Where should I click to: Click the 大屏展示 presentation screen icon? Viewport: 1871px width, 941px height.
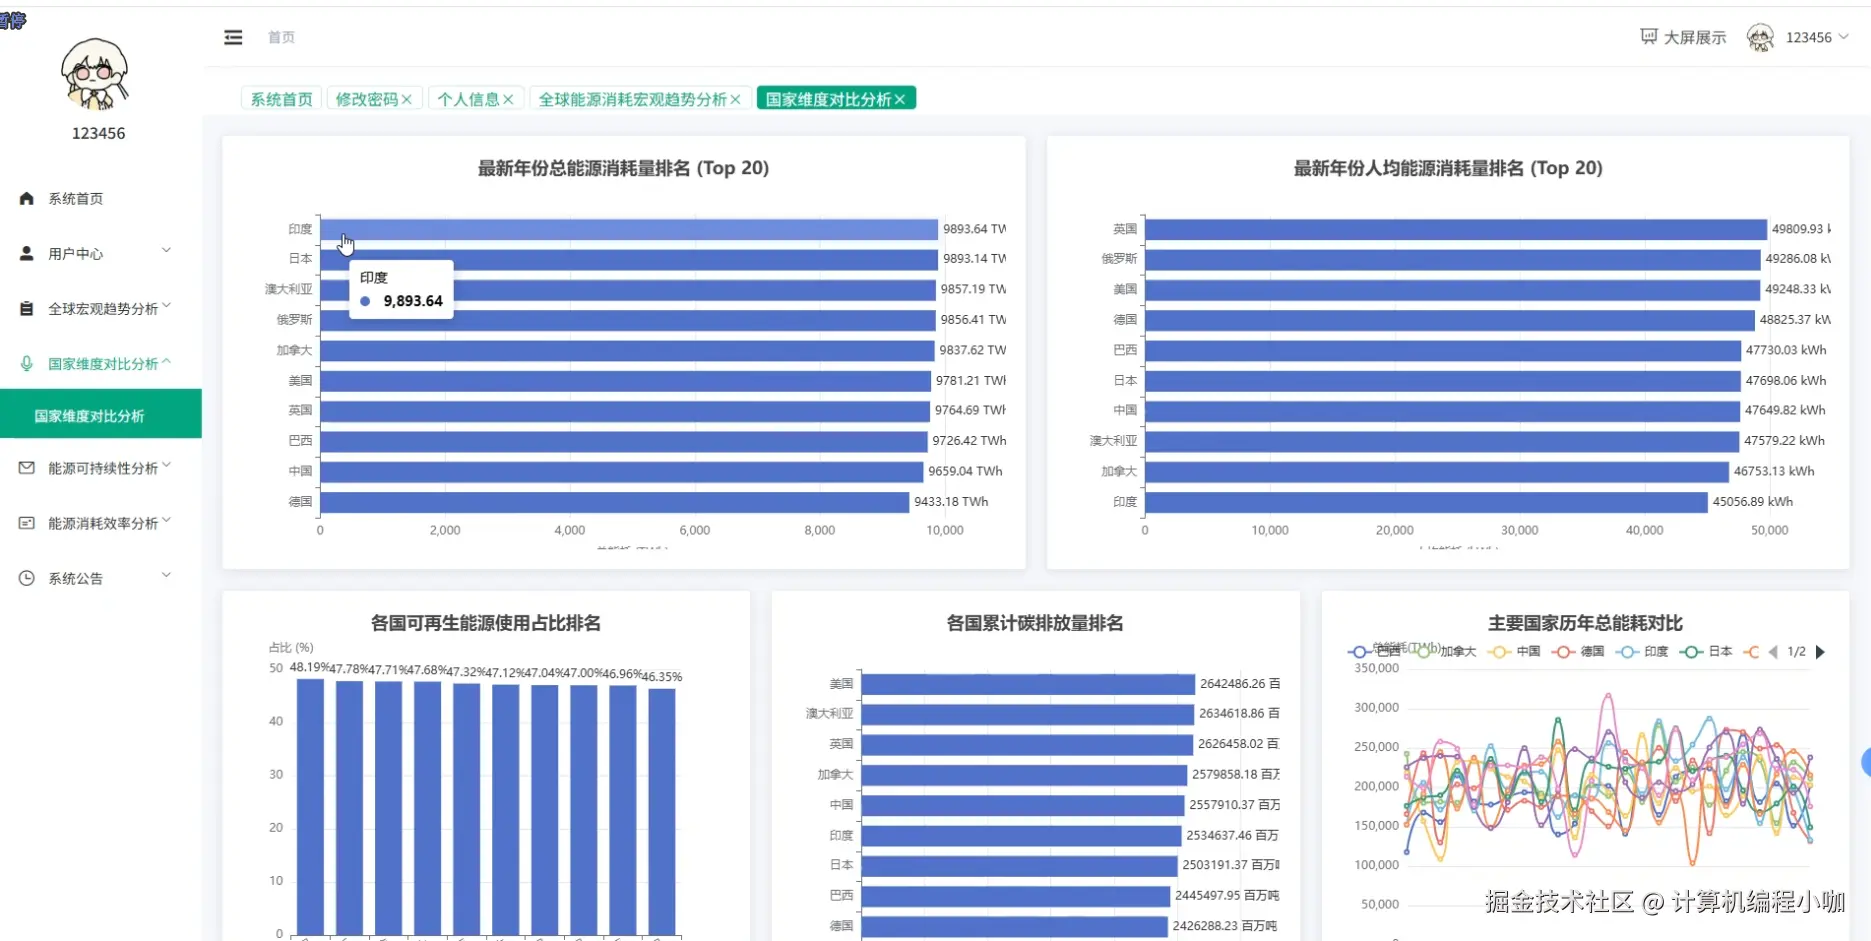click(1648, 37)
